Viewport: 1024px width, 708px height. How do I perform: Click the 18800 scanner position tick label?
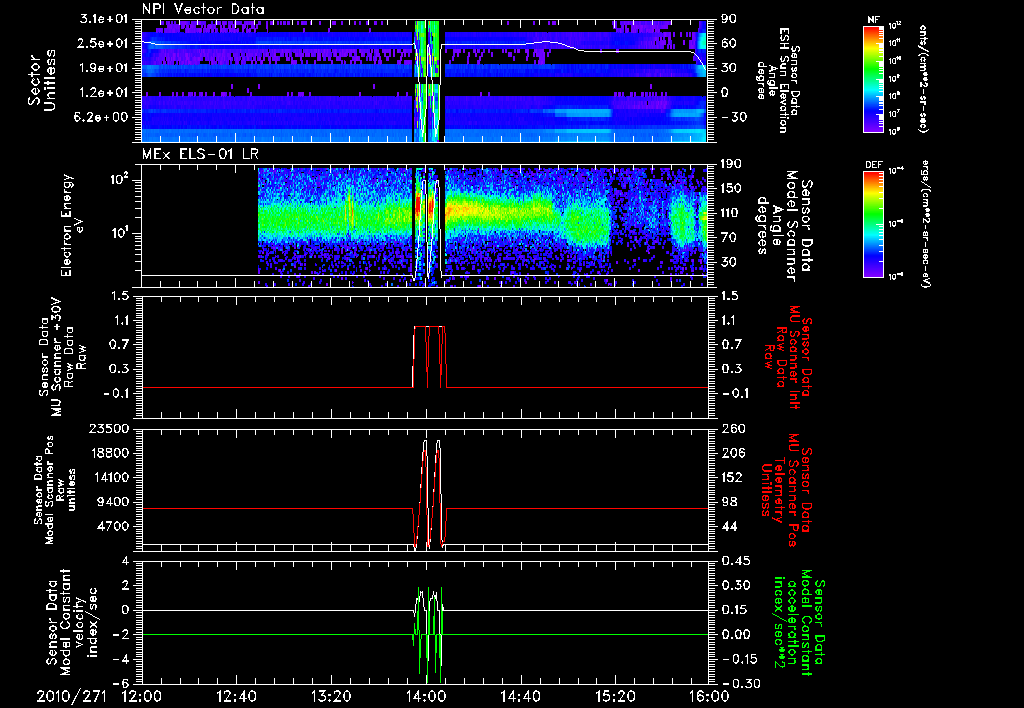click(x=110, y=453)
